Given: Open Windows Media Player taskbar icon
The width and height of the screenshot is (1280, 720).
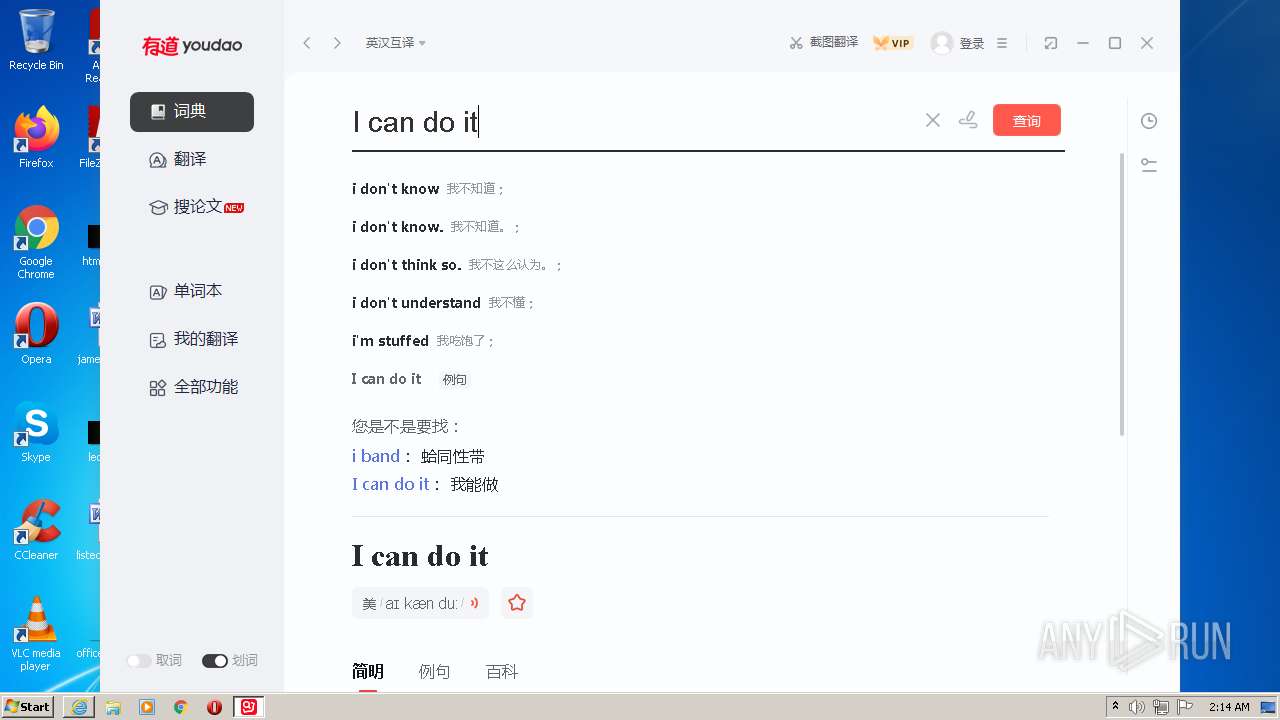Looking at the screenshot, I should [147, 707].
